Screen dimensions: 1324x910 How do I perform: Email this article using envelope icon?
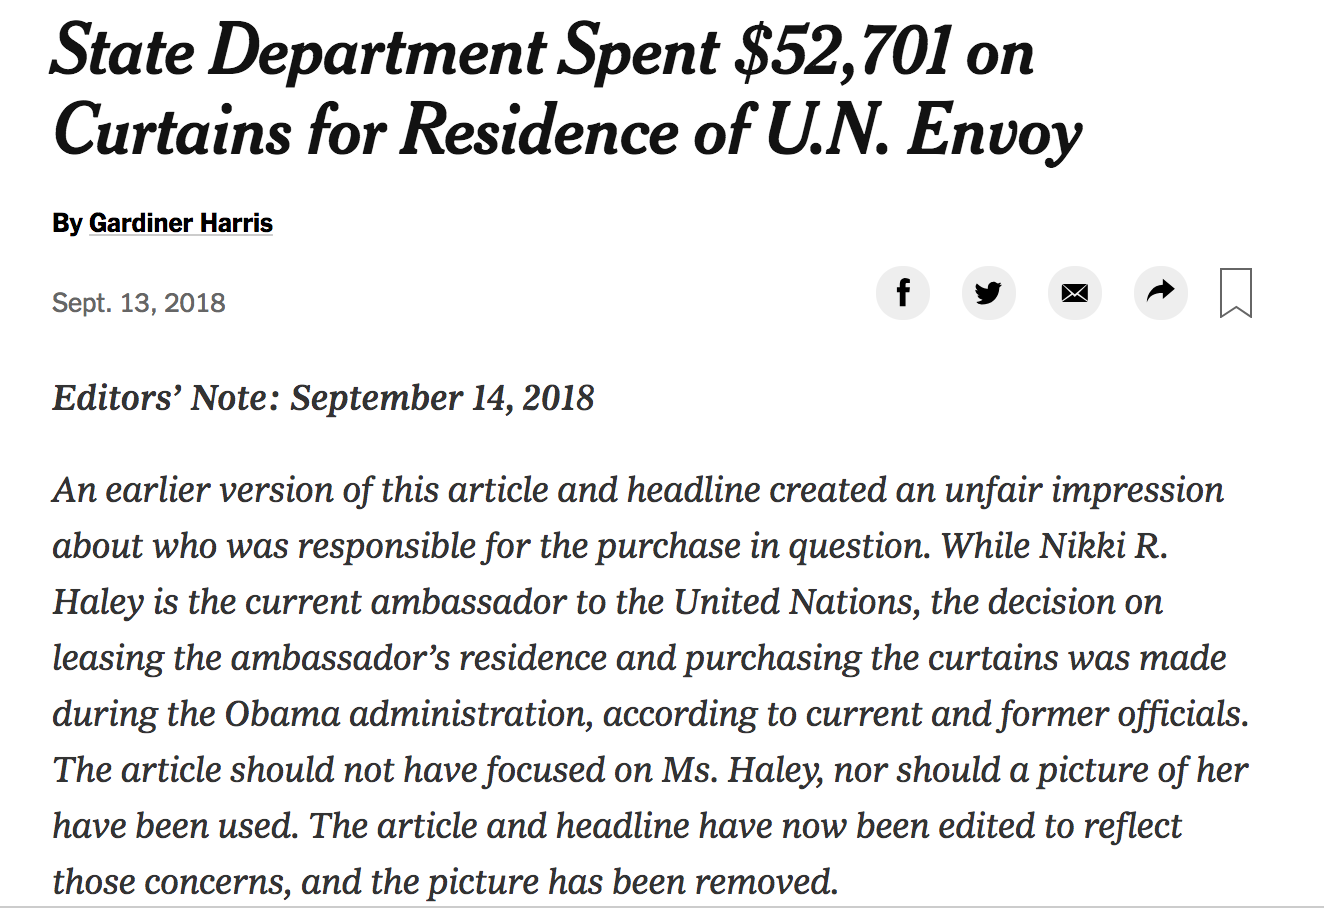[1075, 293]
